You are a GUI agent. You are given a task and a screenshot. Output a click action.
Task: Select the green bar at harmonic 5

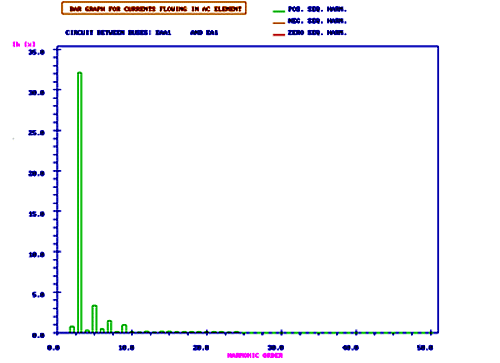tap(95, 319)
